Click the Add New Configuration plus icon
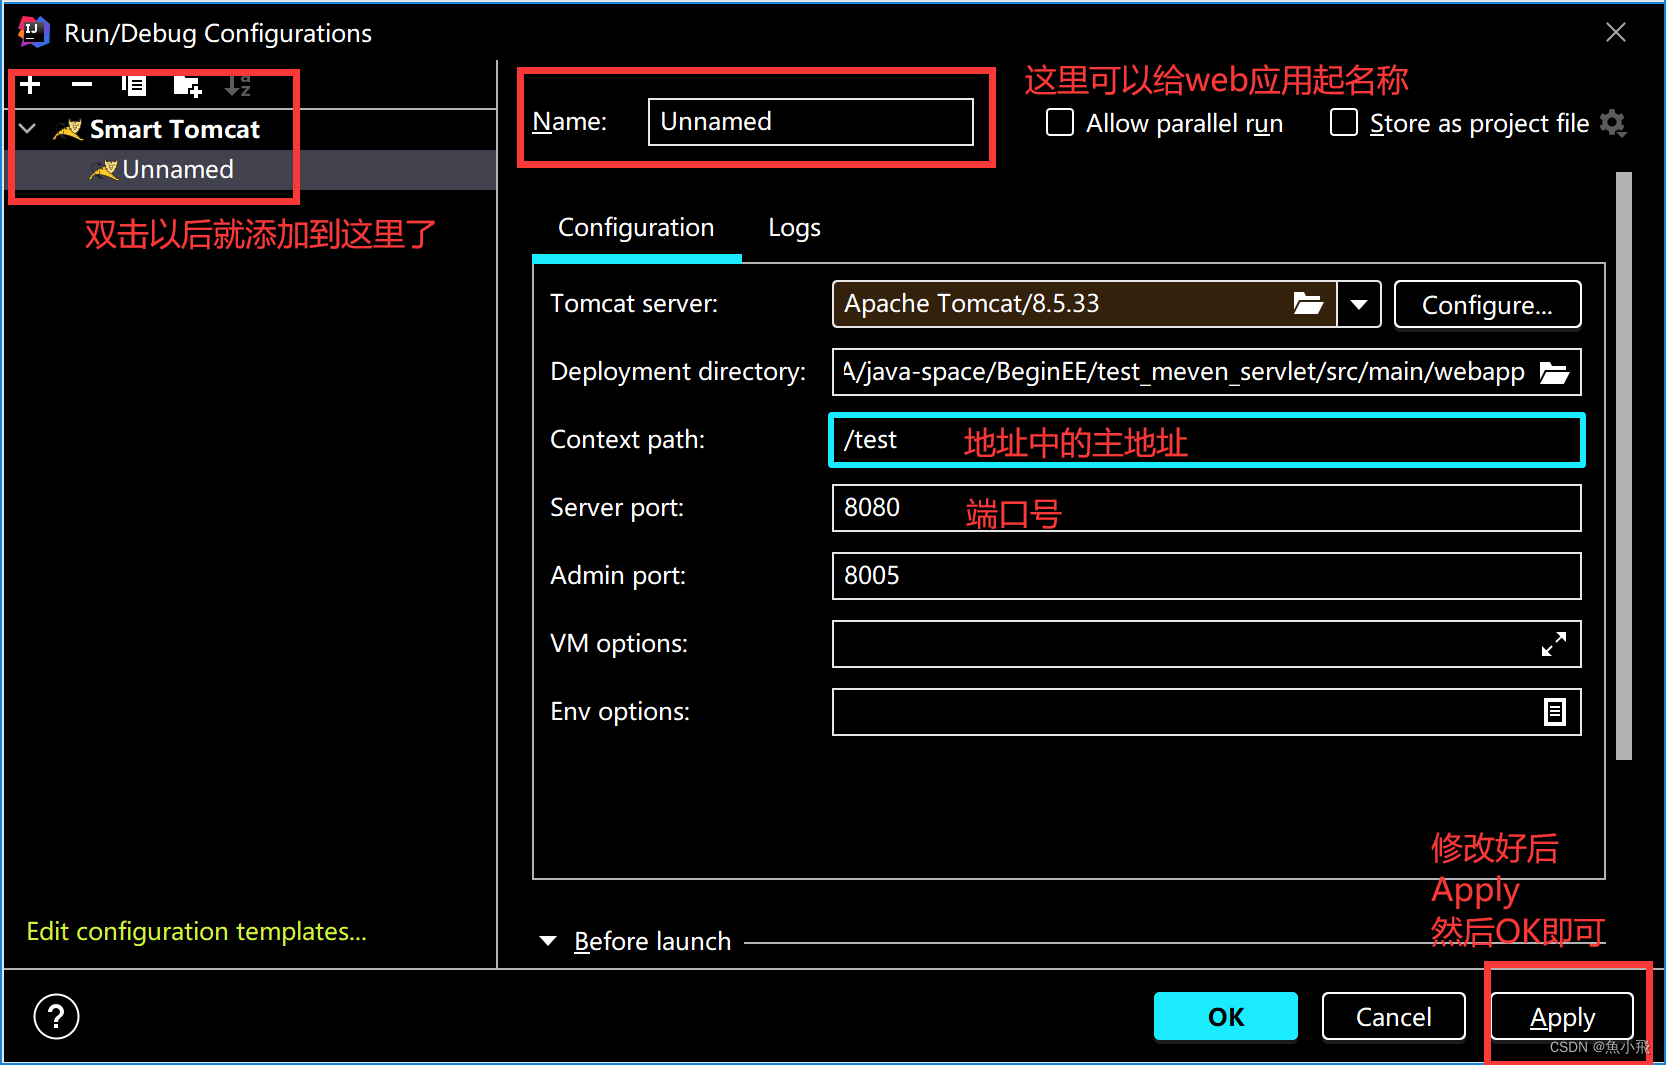1666x1065 pixels. click(31, 85)
